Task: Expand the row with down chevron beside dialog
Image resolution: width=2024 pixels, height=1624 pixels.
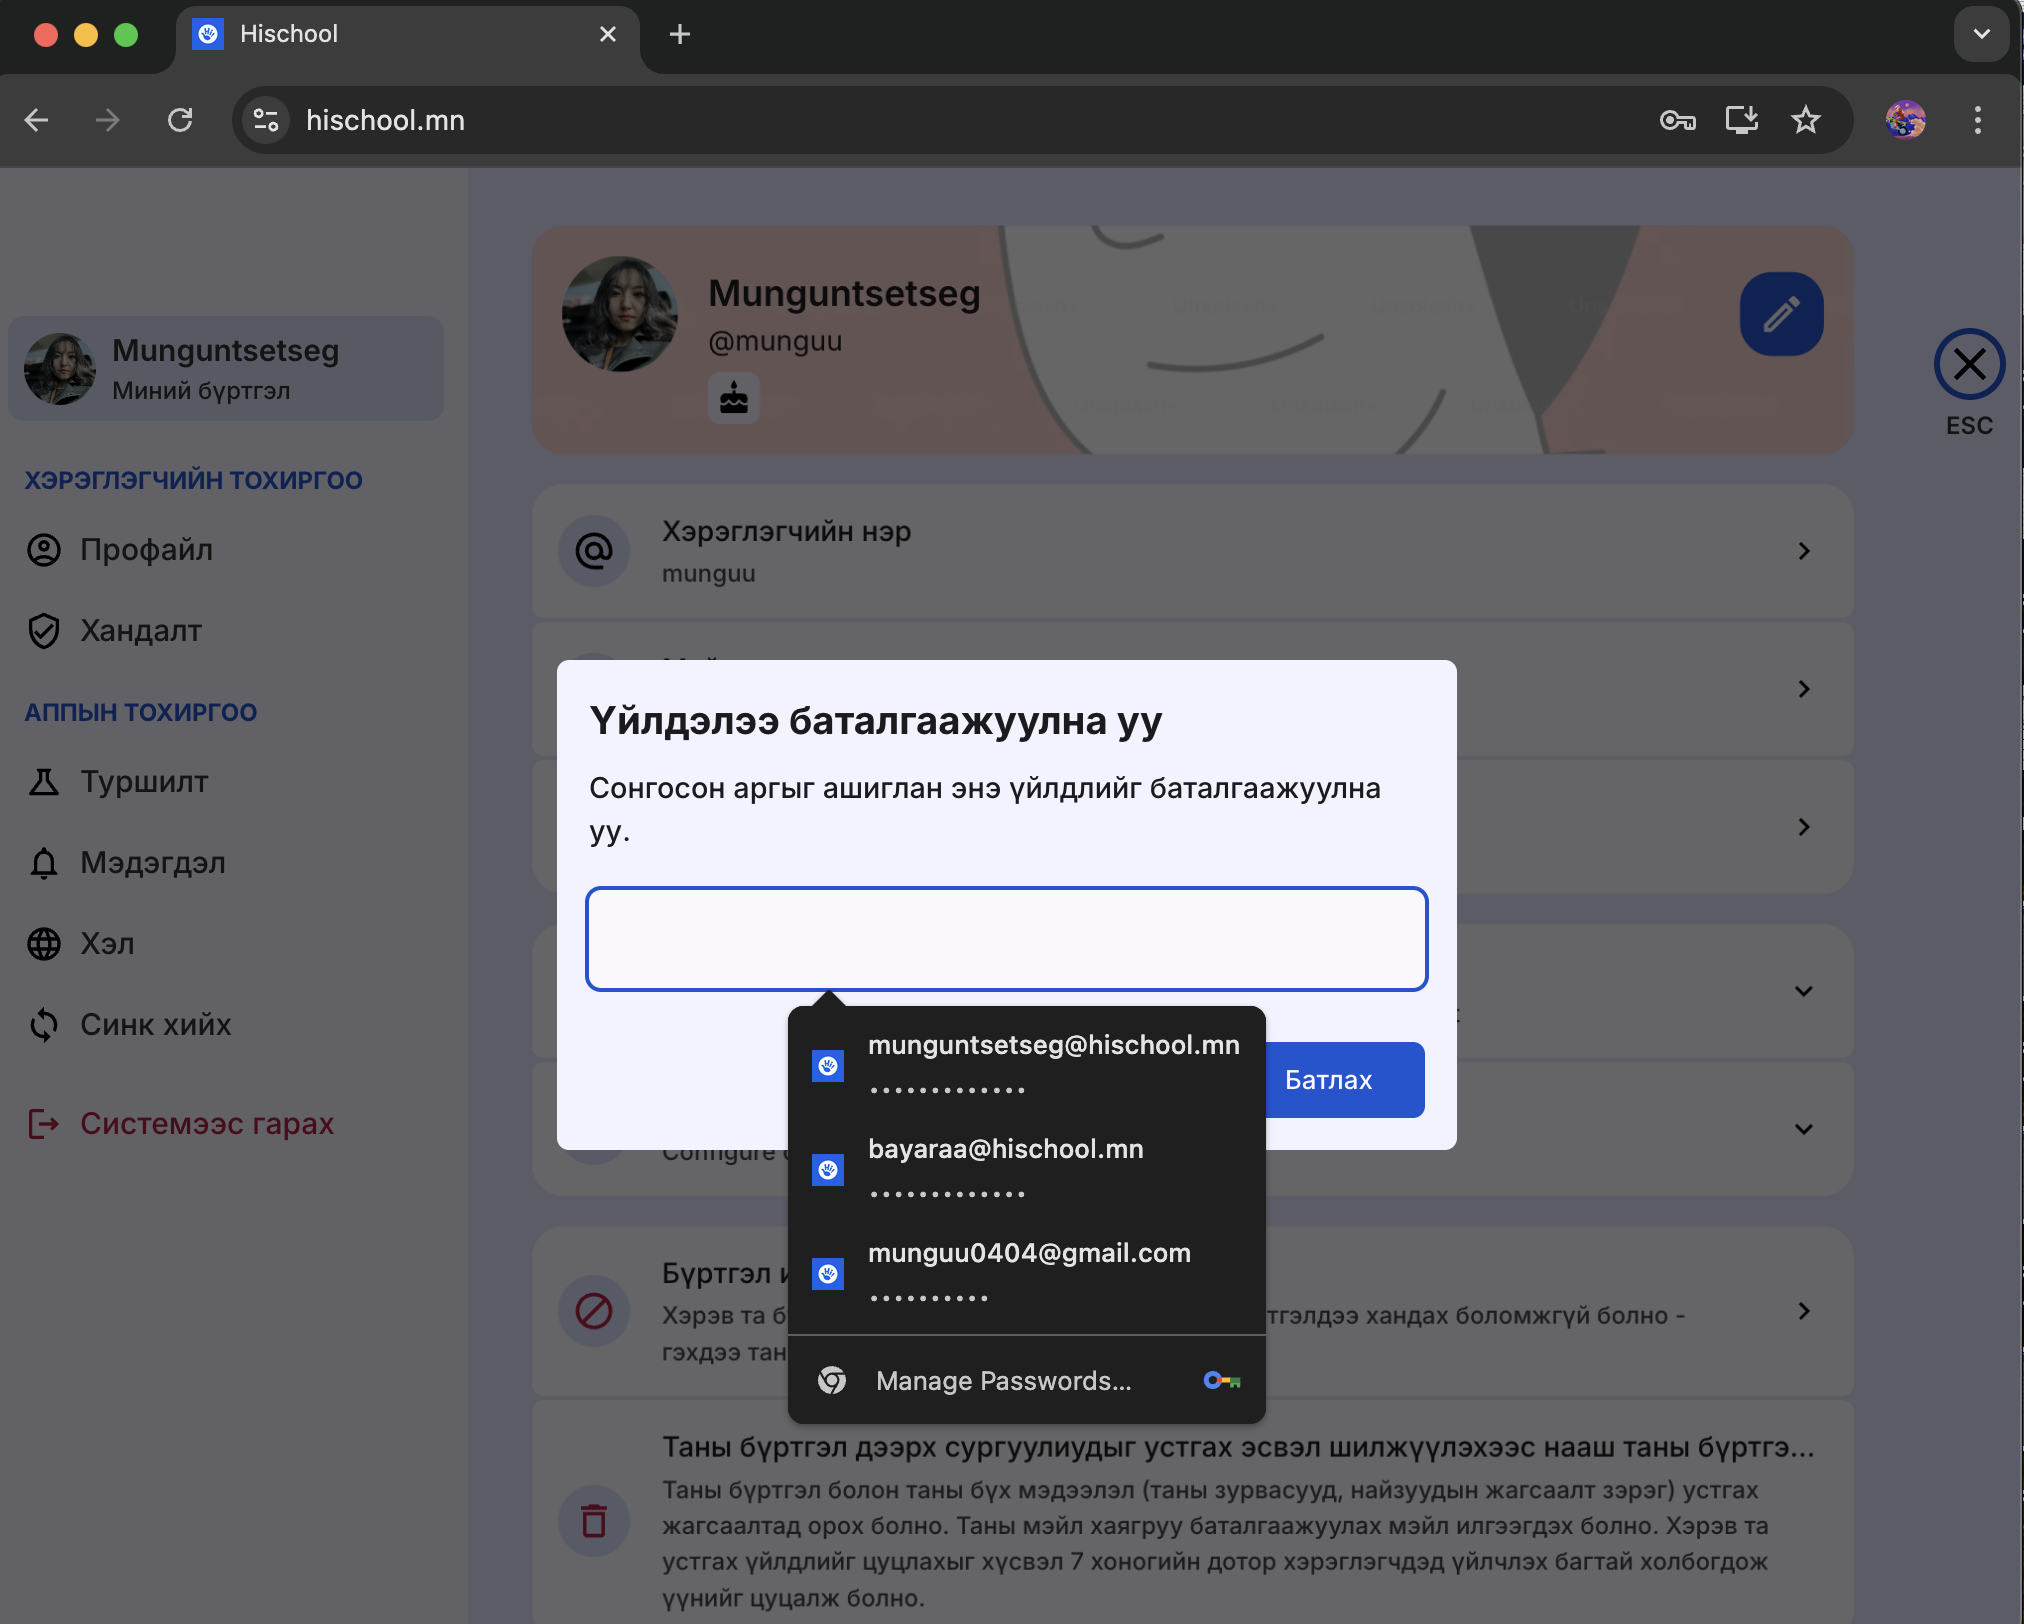Action: [x=1803, y=991]
